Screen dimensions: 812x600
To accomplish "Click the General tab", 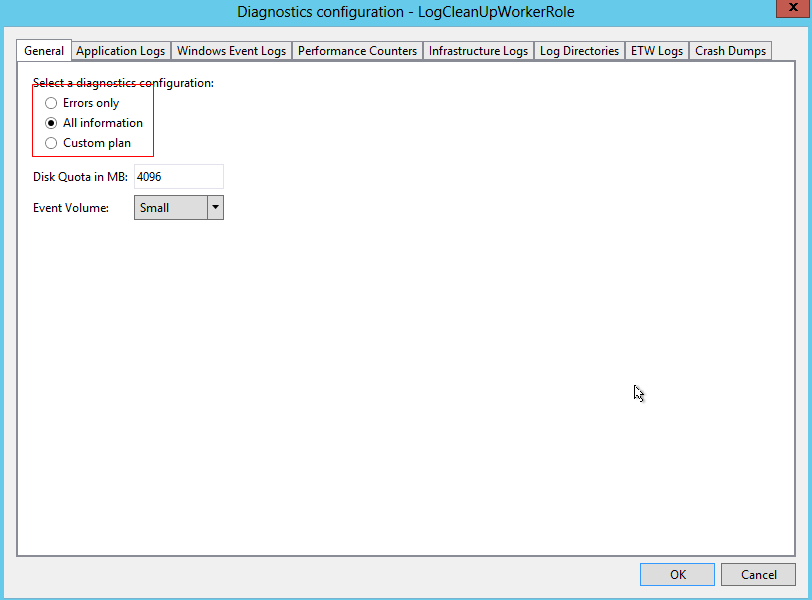I will click(44, 51).
